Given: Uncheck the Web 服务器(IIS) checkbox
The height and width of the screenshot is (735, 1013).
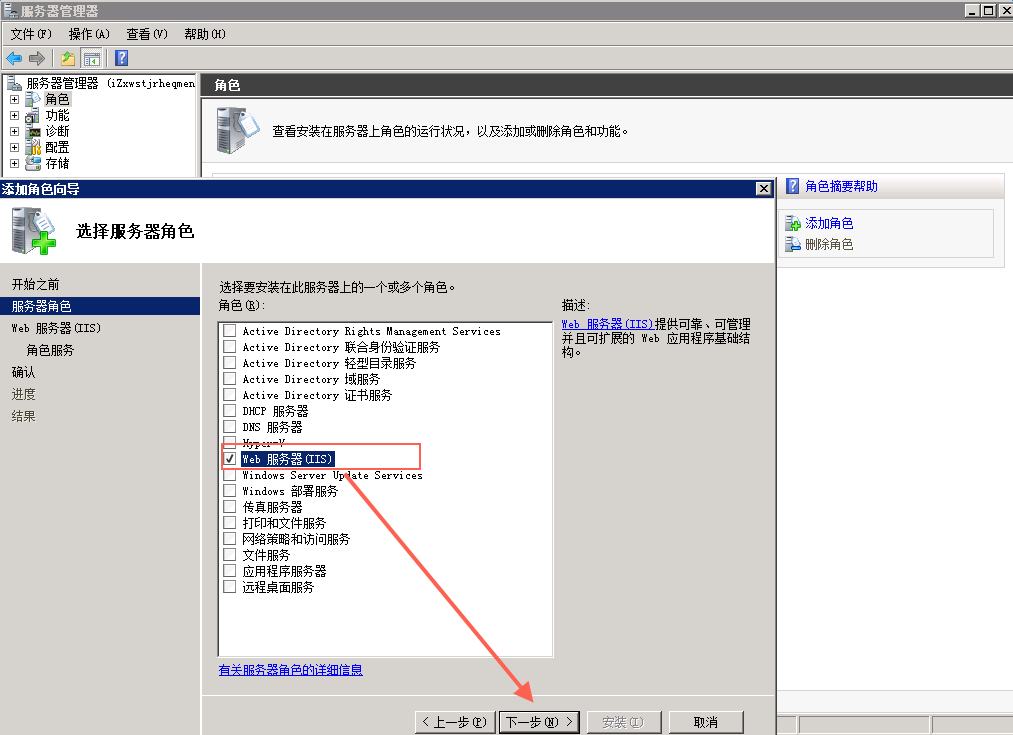Looking at the screenshot, I should 230,459.
